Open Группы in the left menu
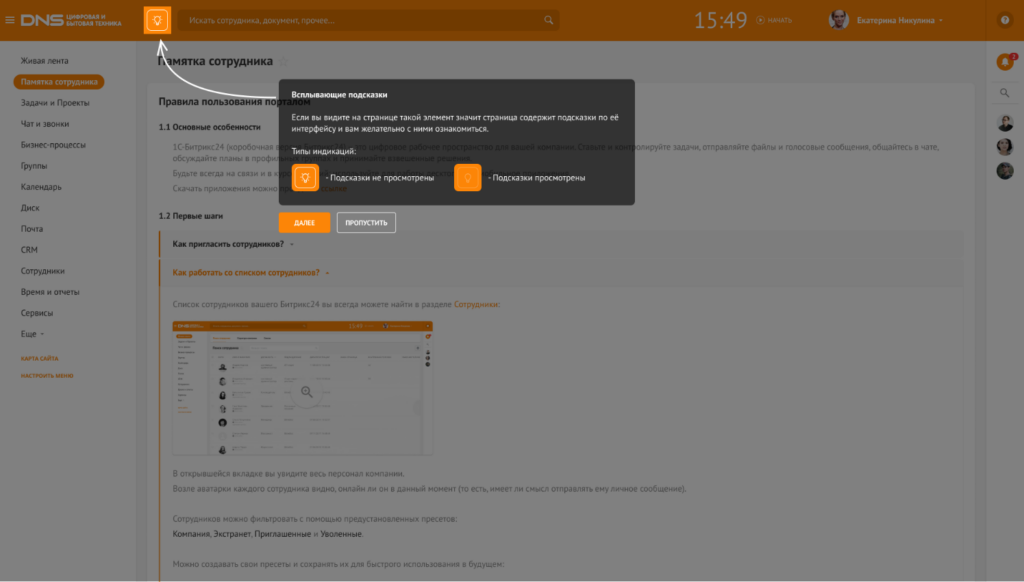This screenshot has width=1024, height=582. click(x=34, y=165)
